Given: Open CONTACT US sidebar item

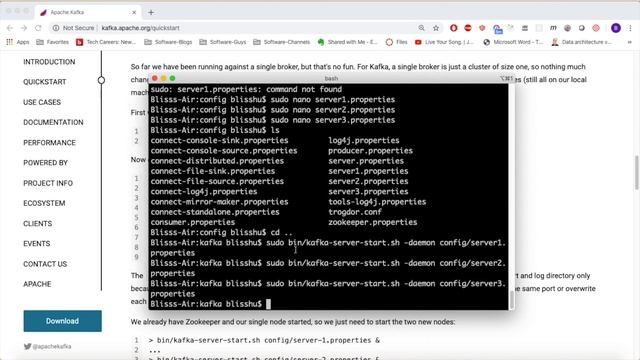Looking at the screenshot, I should 45,264.
